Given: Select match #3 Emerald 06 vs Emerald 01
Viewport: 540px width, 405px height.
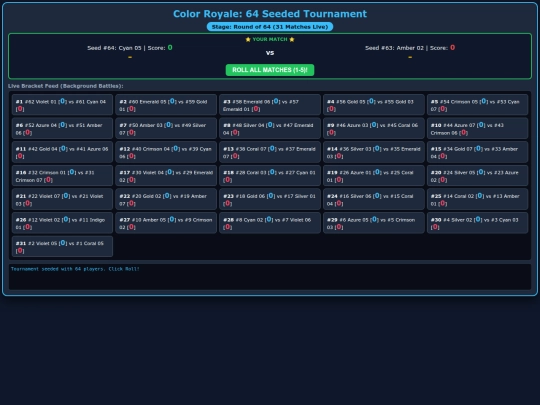Looking at the screenshot, I should click(x=270, y=105).
